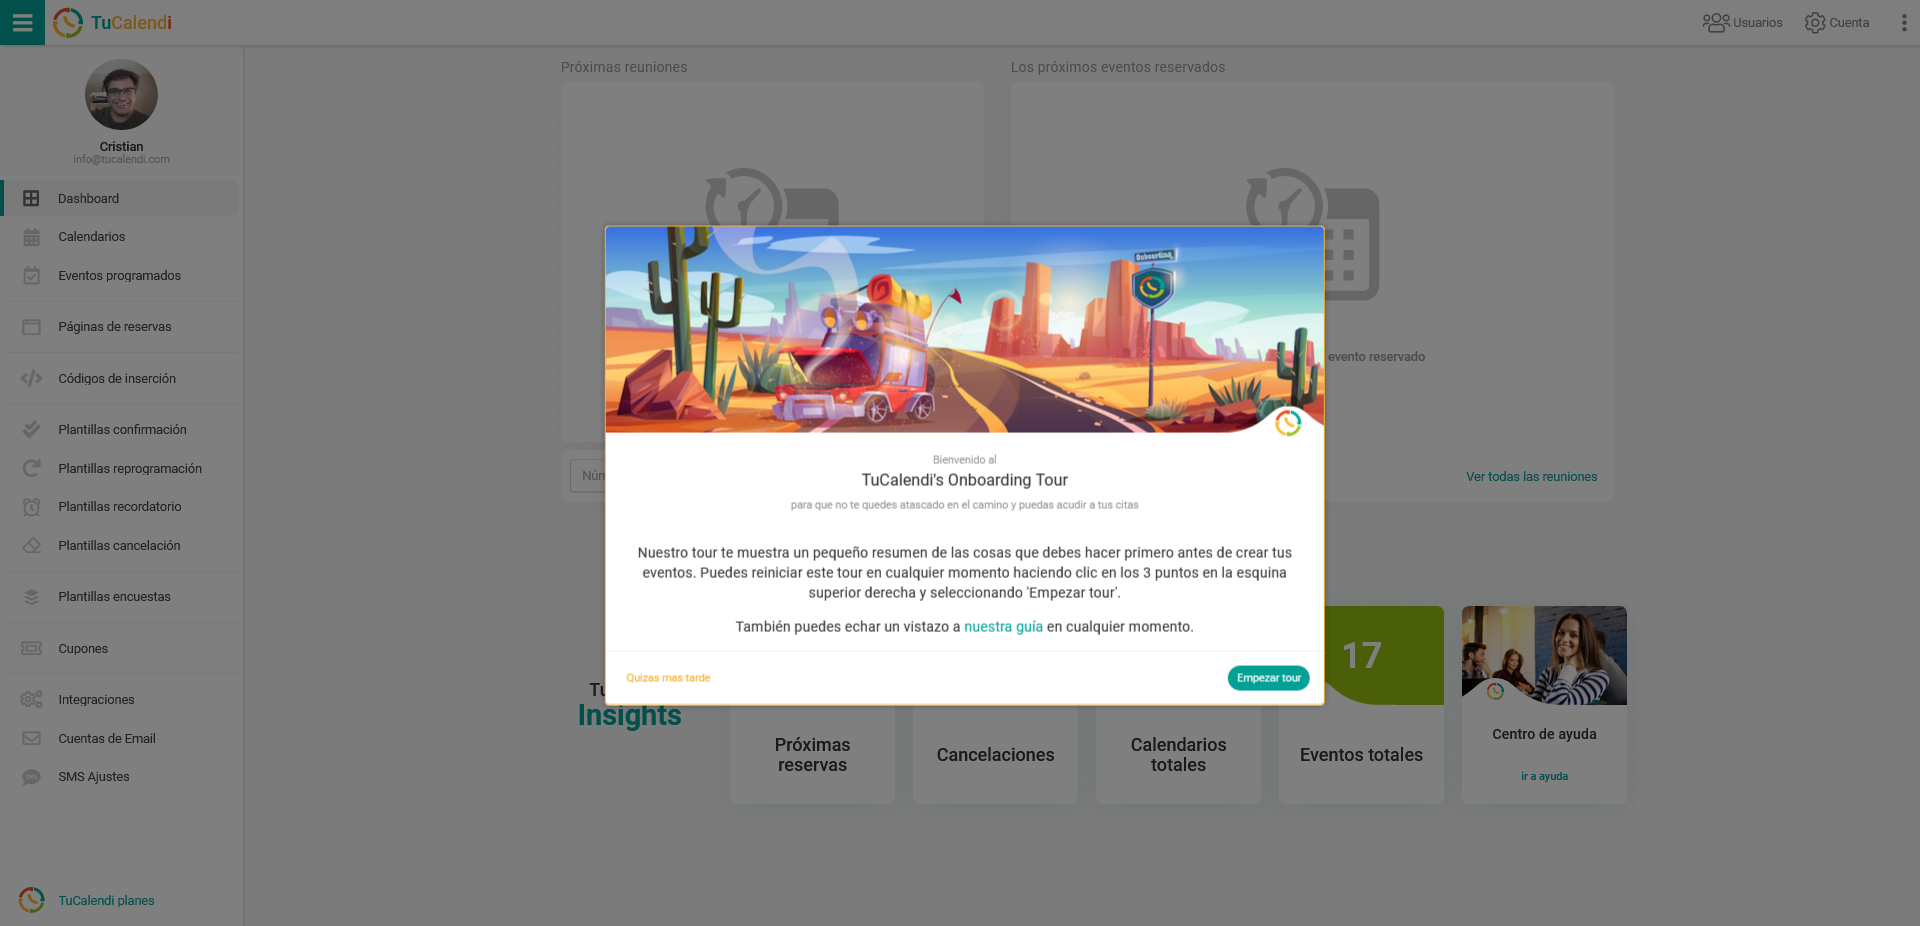Viewport: 1920px width, 926px height.
Task: Open the hamburger menu icon
Action: 22,22
